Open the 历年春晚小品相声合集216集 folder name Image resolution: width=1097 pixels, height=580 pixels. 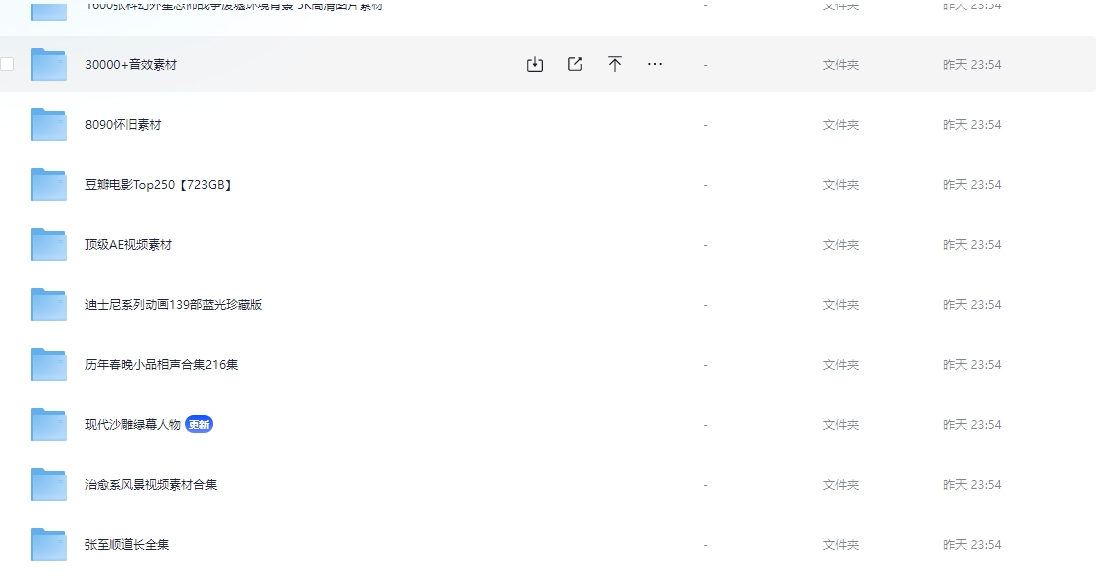pos(161,365)
